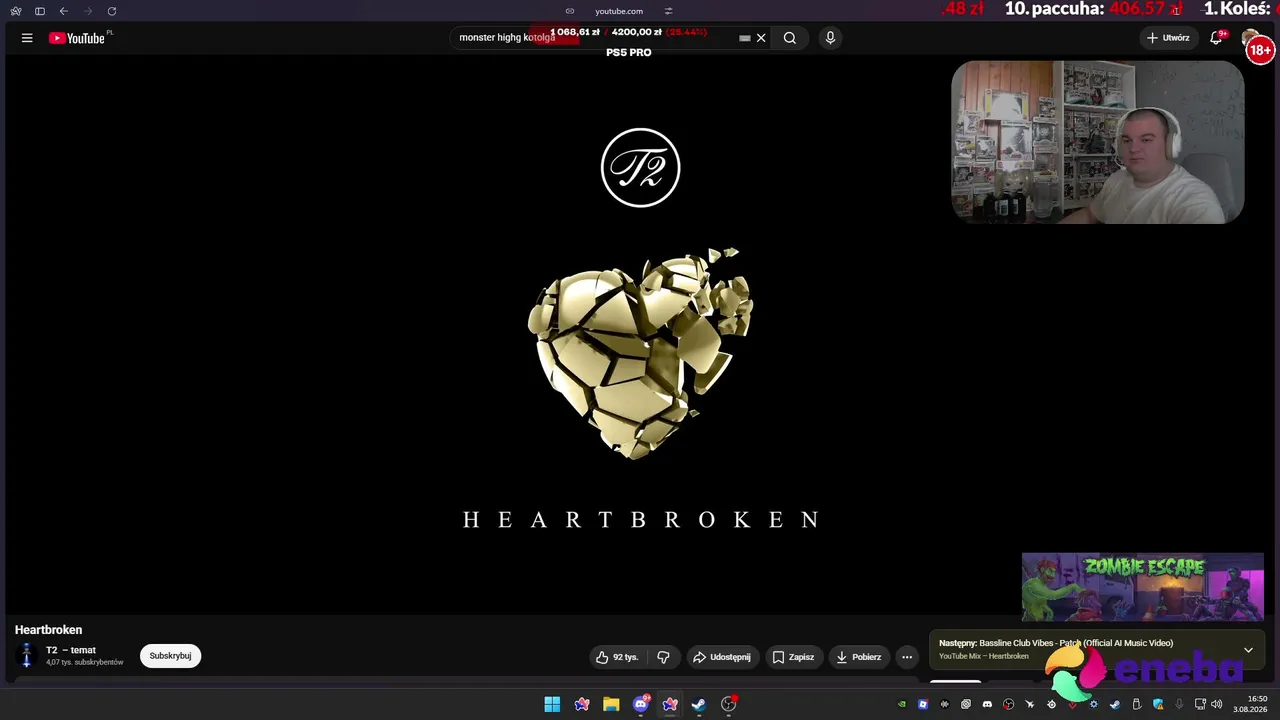
Task: Click the magnifying glass search button
Action: click(x=790, y=38)
